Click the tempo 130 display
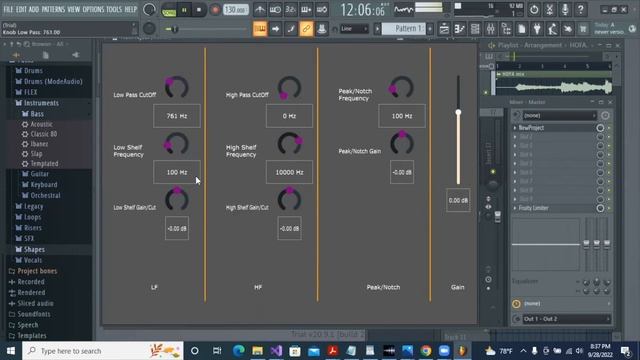The width and height of the screenshot is (640, 360). [x=236, y=9]
